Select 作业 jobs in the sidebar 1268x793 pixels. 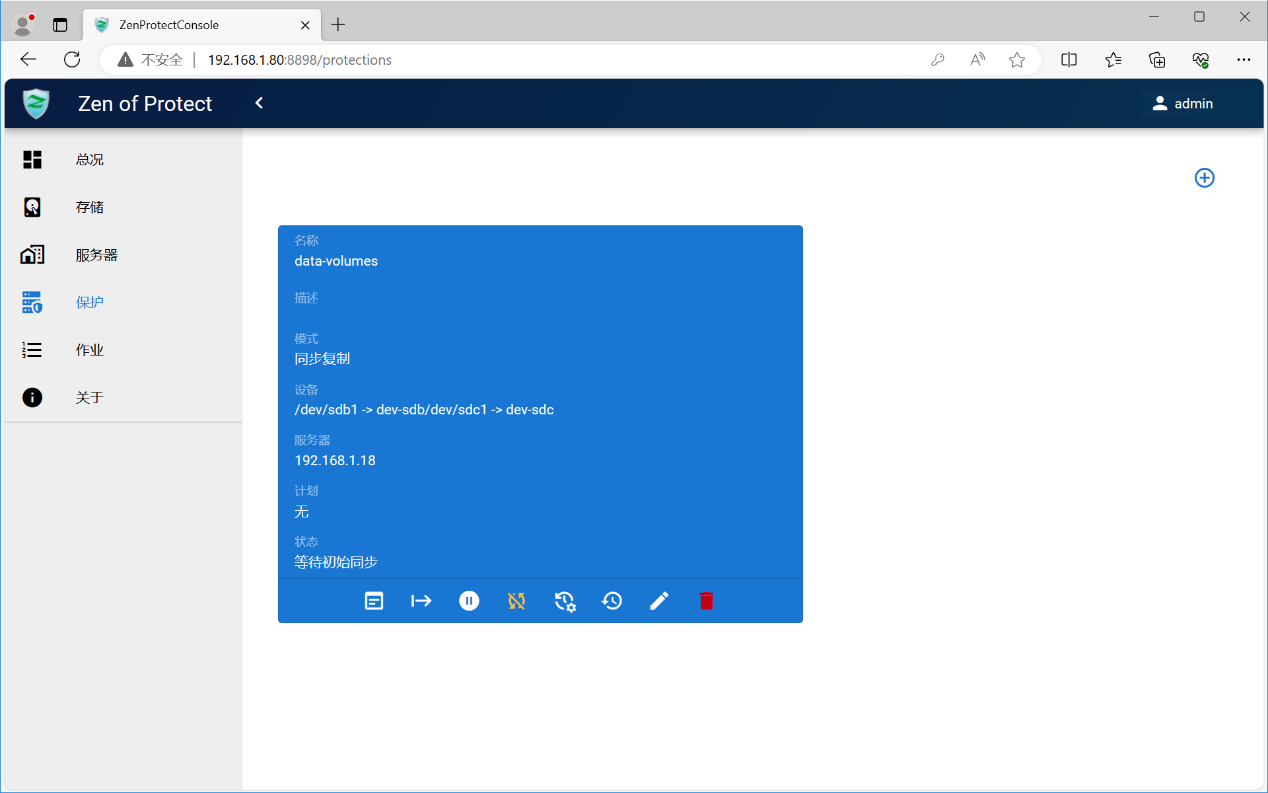[x=89, y=350]
